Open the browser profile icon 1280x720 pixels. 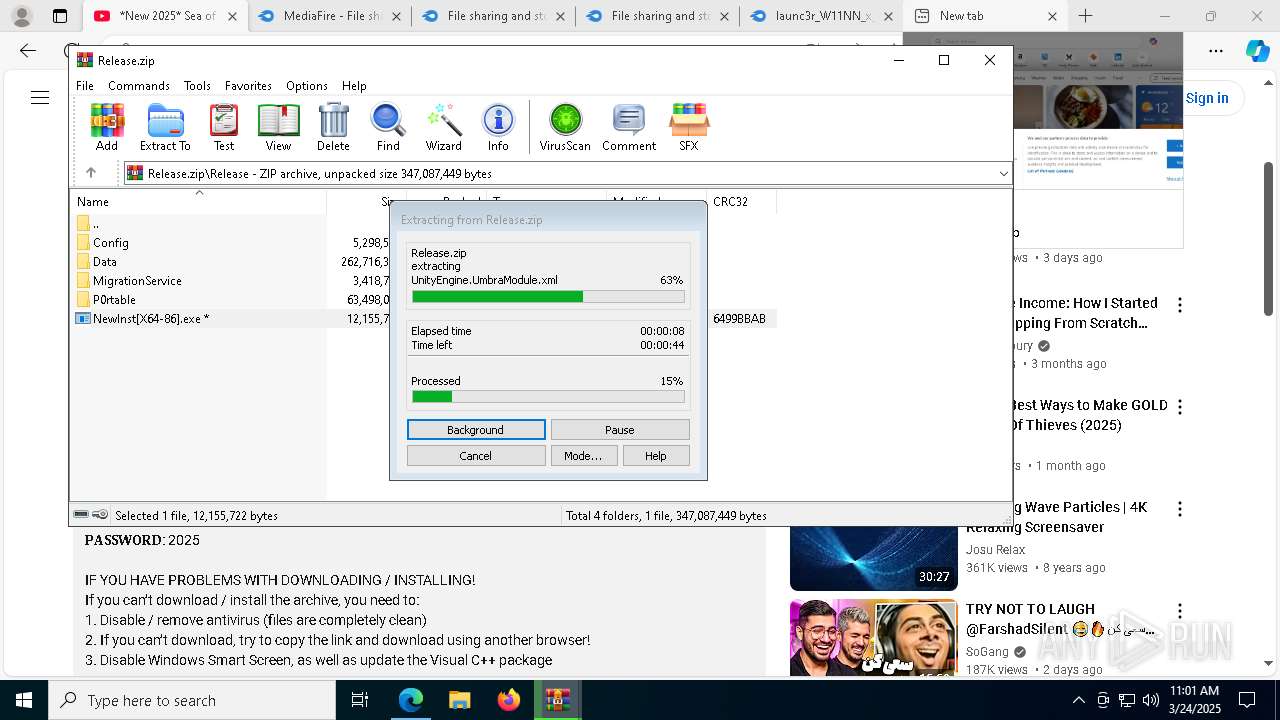coord(21,16)
